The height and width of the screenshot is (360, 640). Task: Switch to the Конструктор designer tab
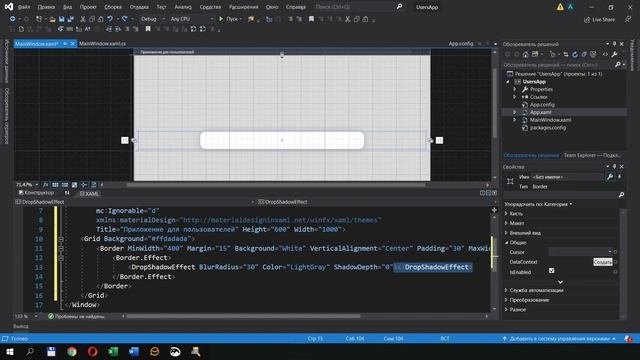tap(36, 193)
